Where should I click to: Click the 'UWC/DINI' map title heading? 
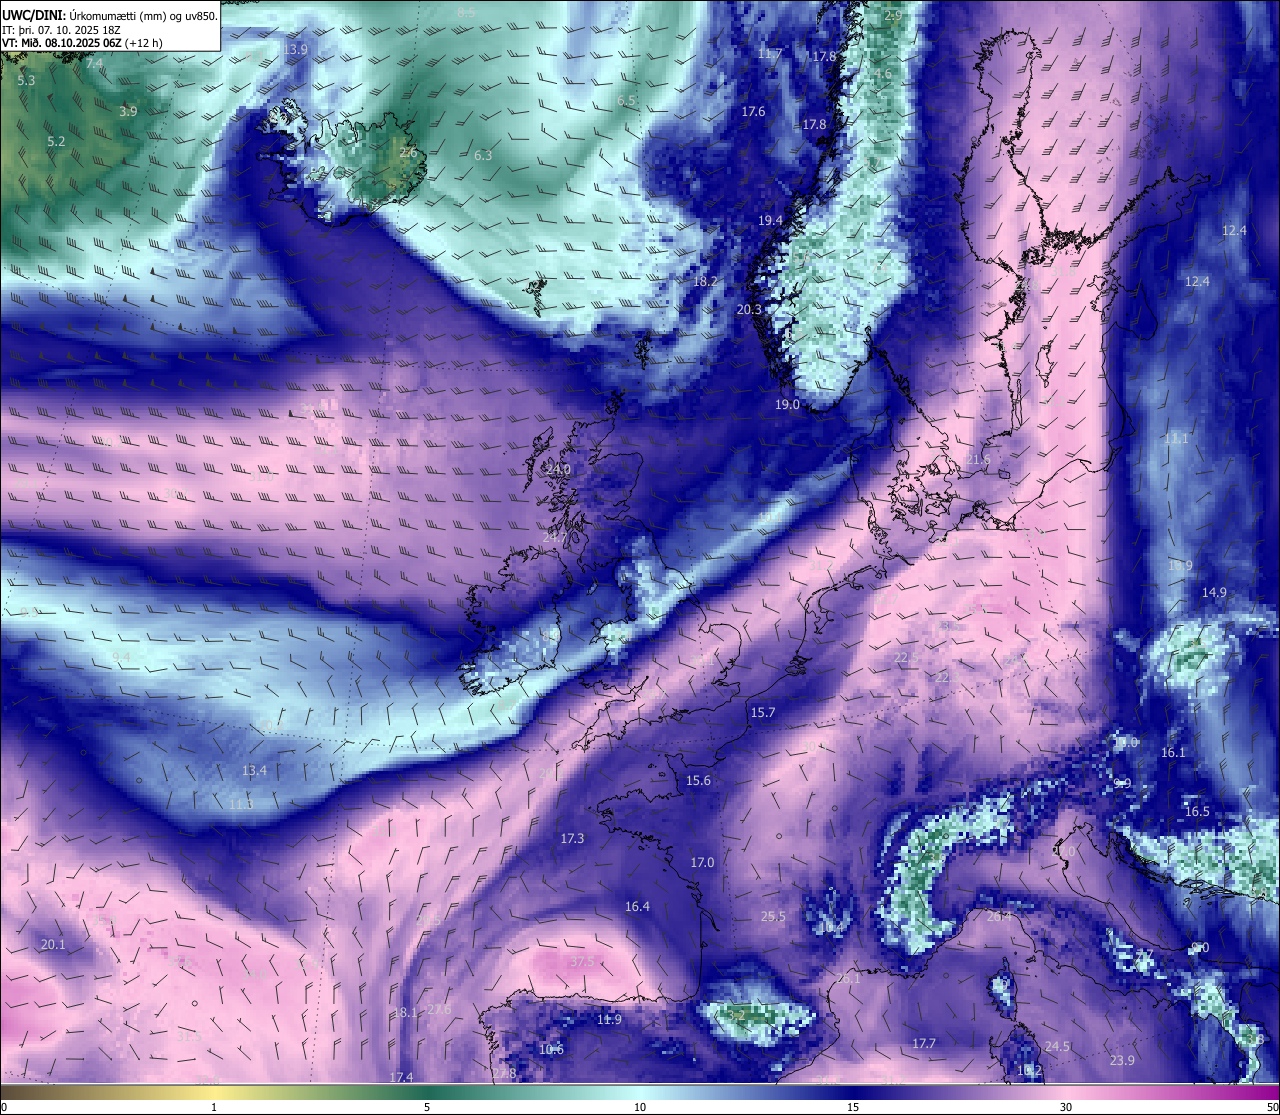pyautogui.click(x=32, y=15)
